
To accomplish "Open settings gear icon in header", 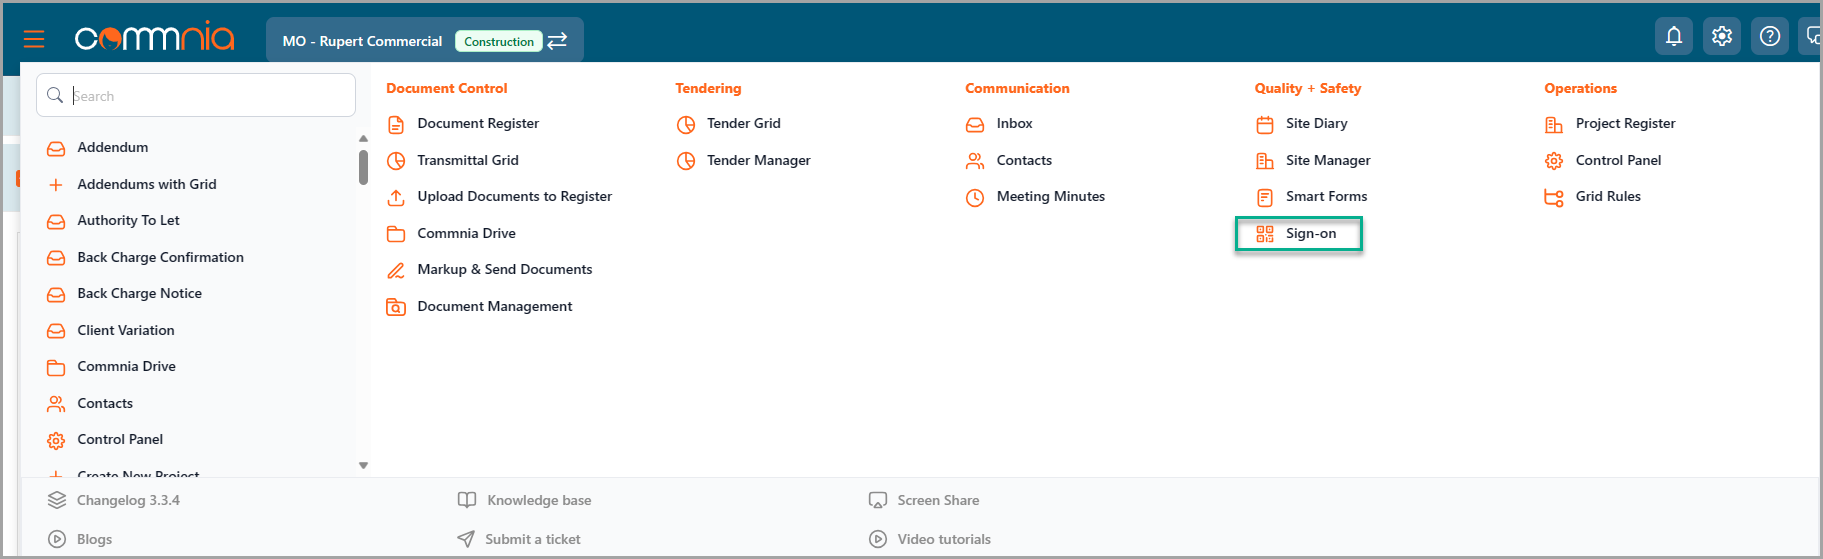I will 1721,37.
